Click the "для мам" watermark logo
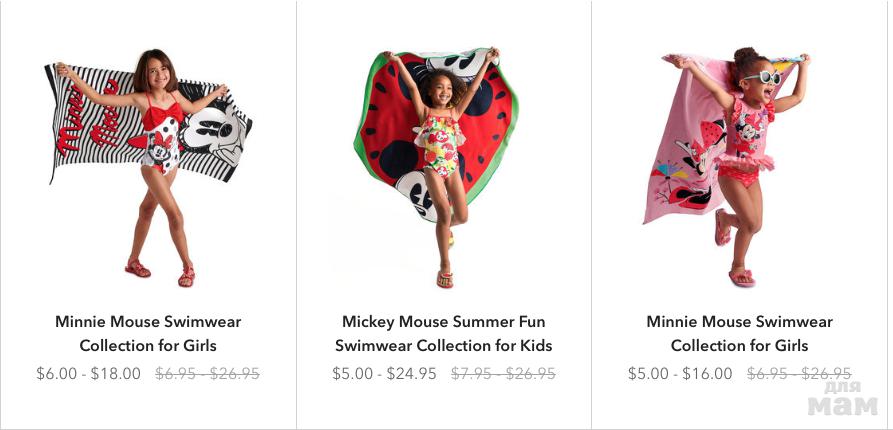The image size is (893, 430). click(842, 399)
